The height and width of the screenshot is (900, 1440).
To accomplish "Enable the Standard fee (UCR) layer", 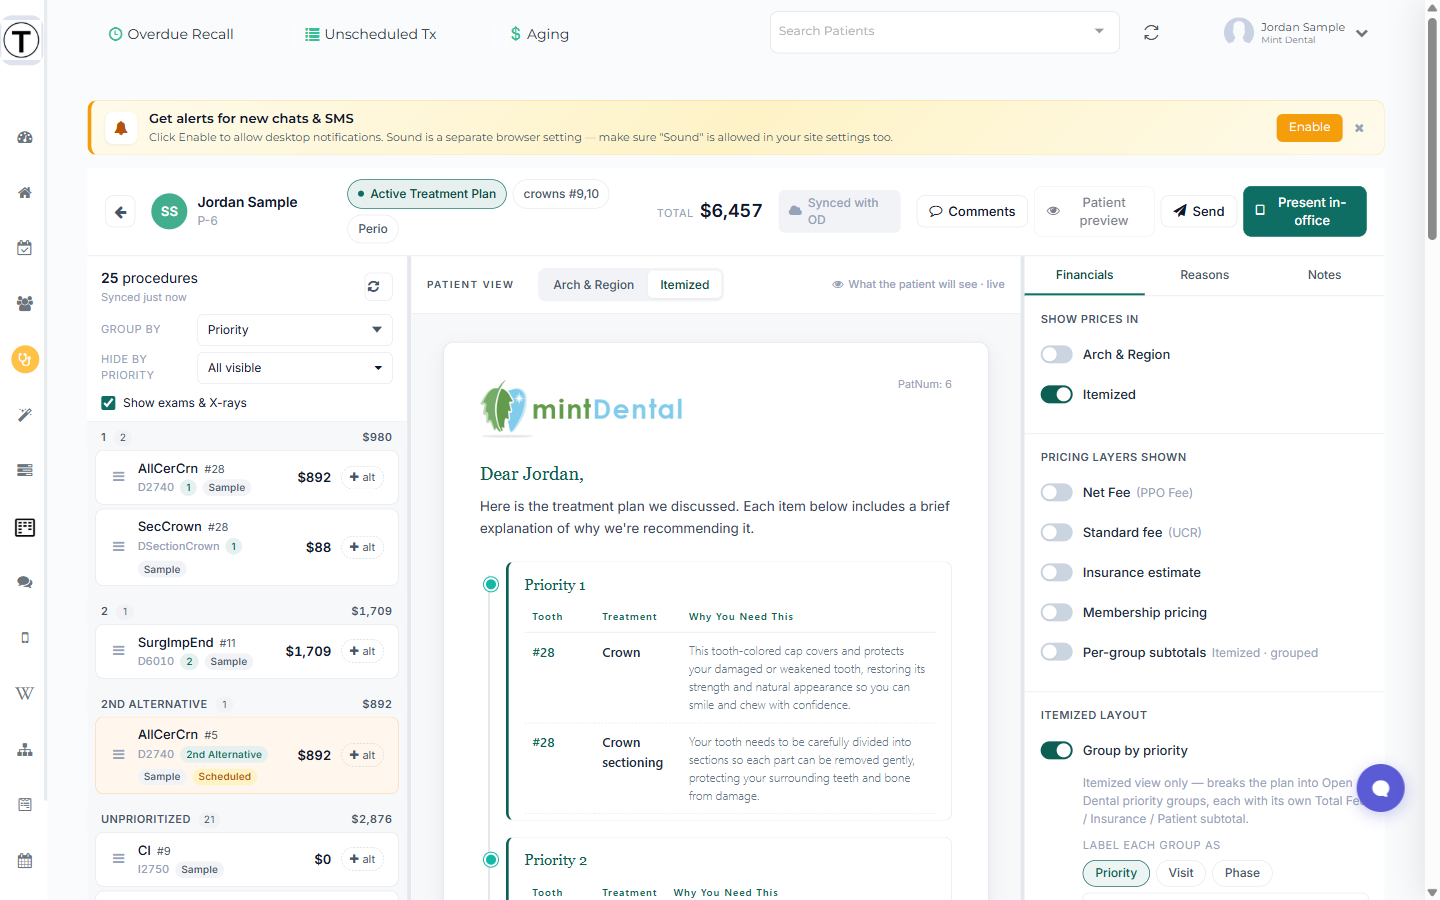I will tap(1056, 532).
